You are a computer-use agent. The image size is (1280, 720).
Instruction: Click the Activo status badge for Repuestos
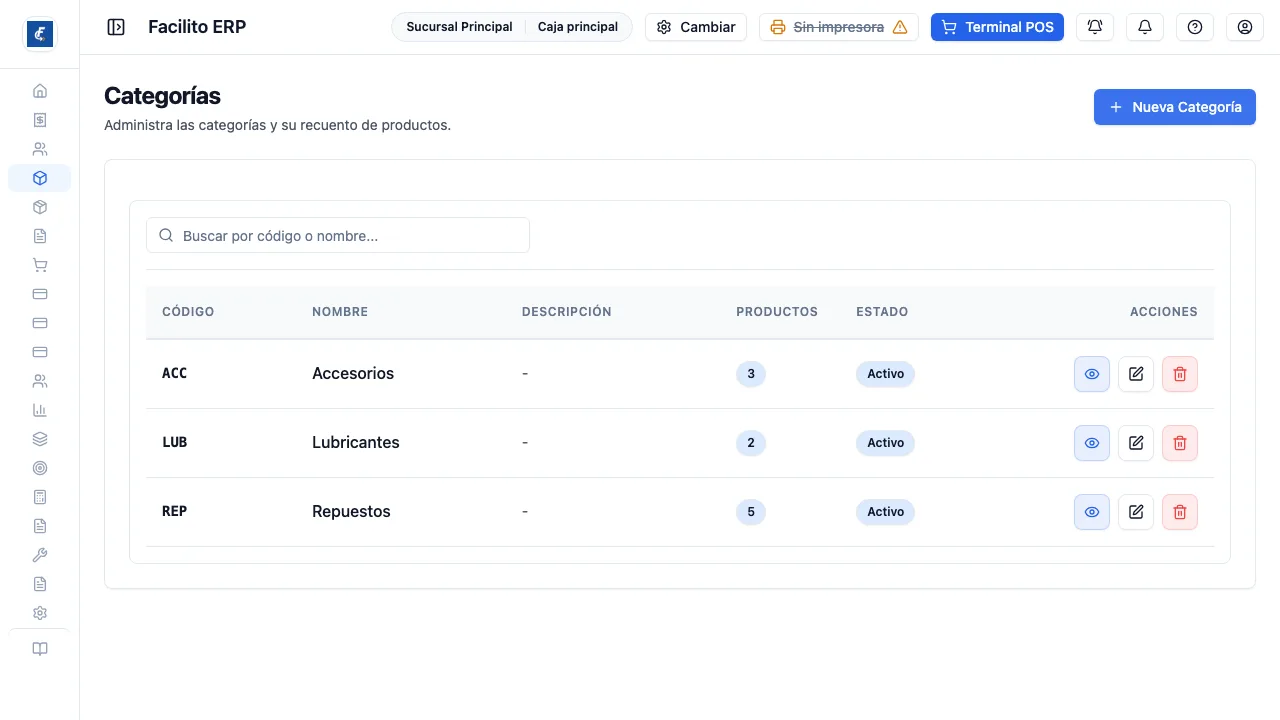885,512
